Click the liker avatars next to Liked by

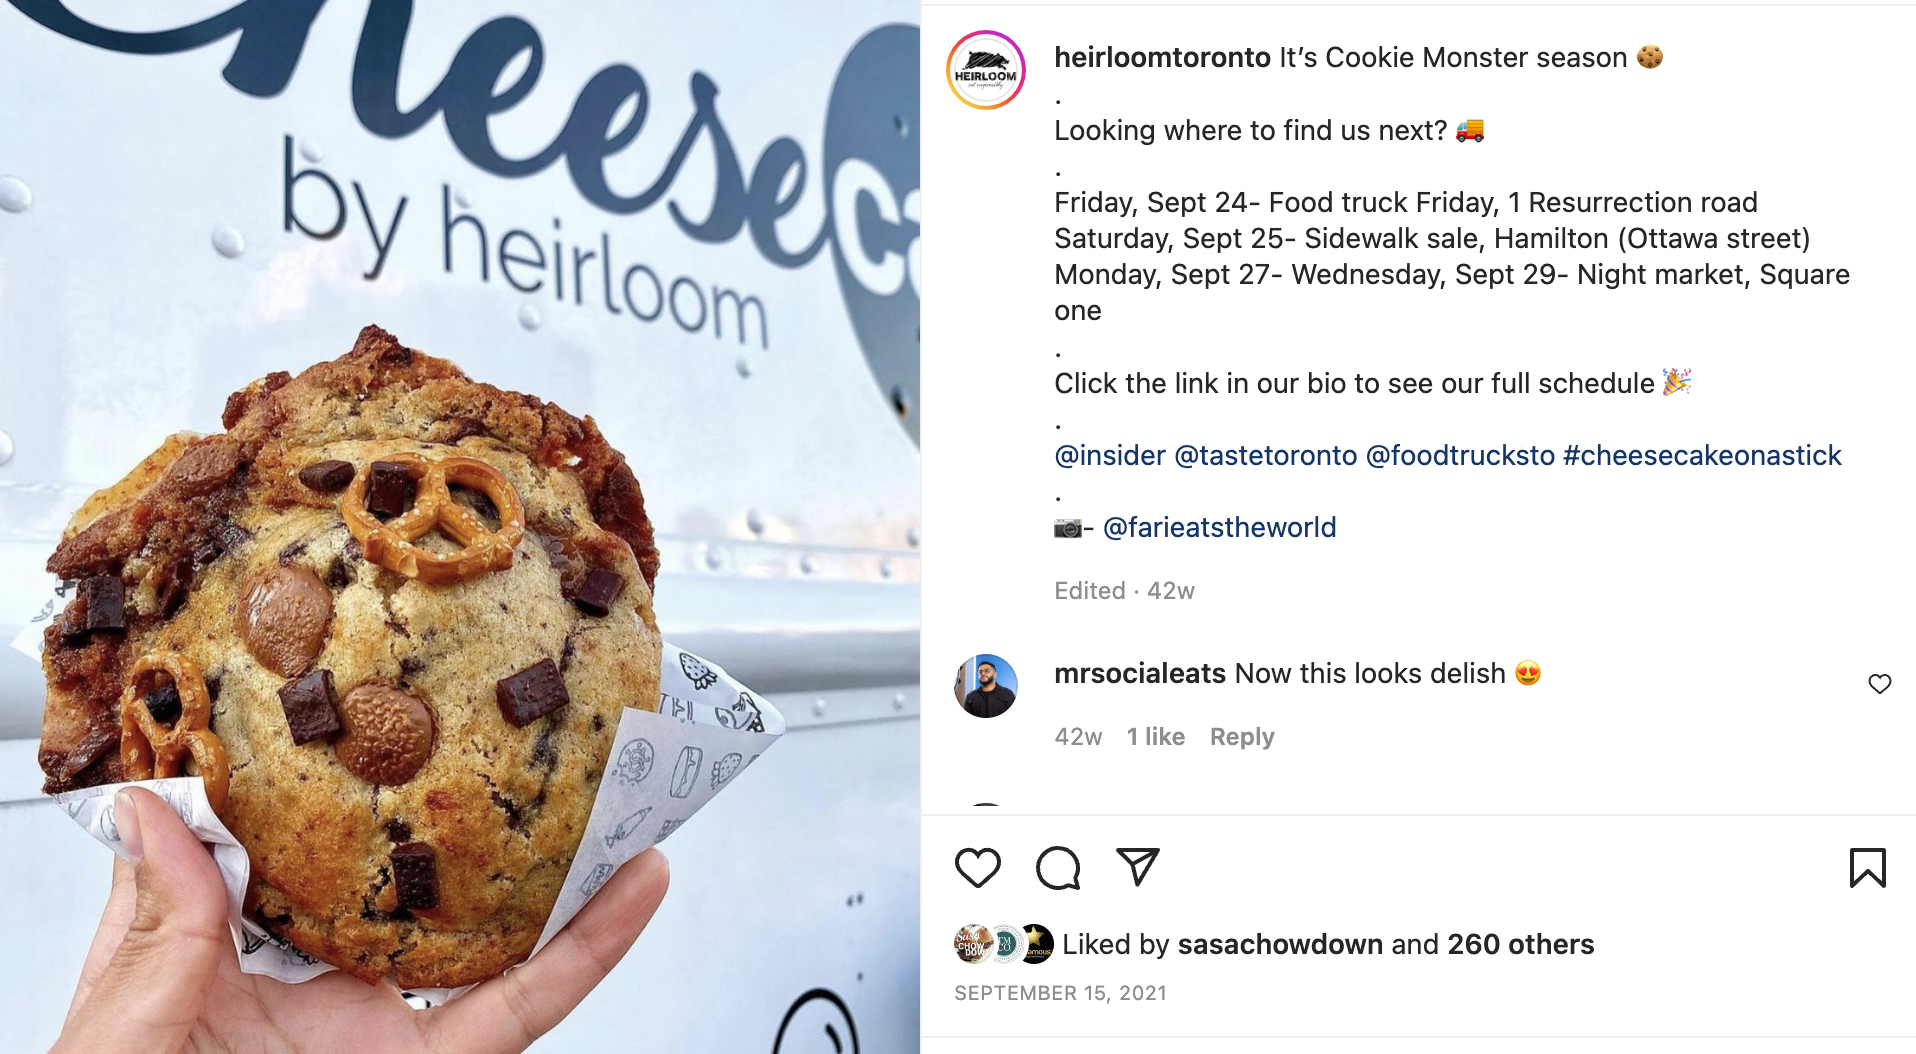pyautogui.click(x=1004, y=943)
